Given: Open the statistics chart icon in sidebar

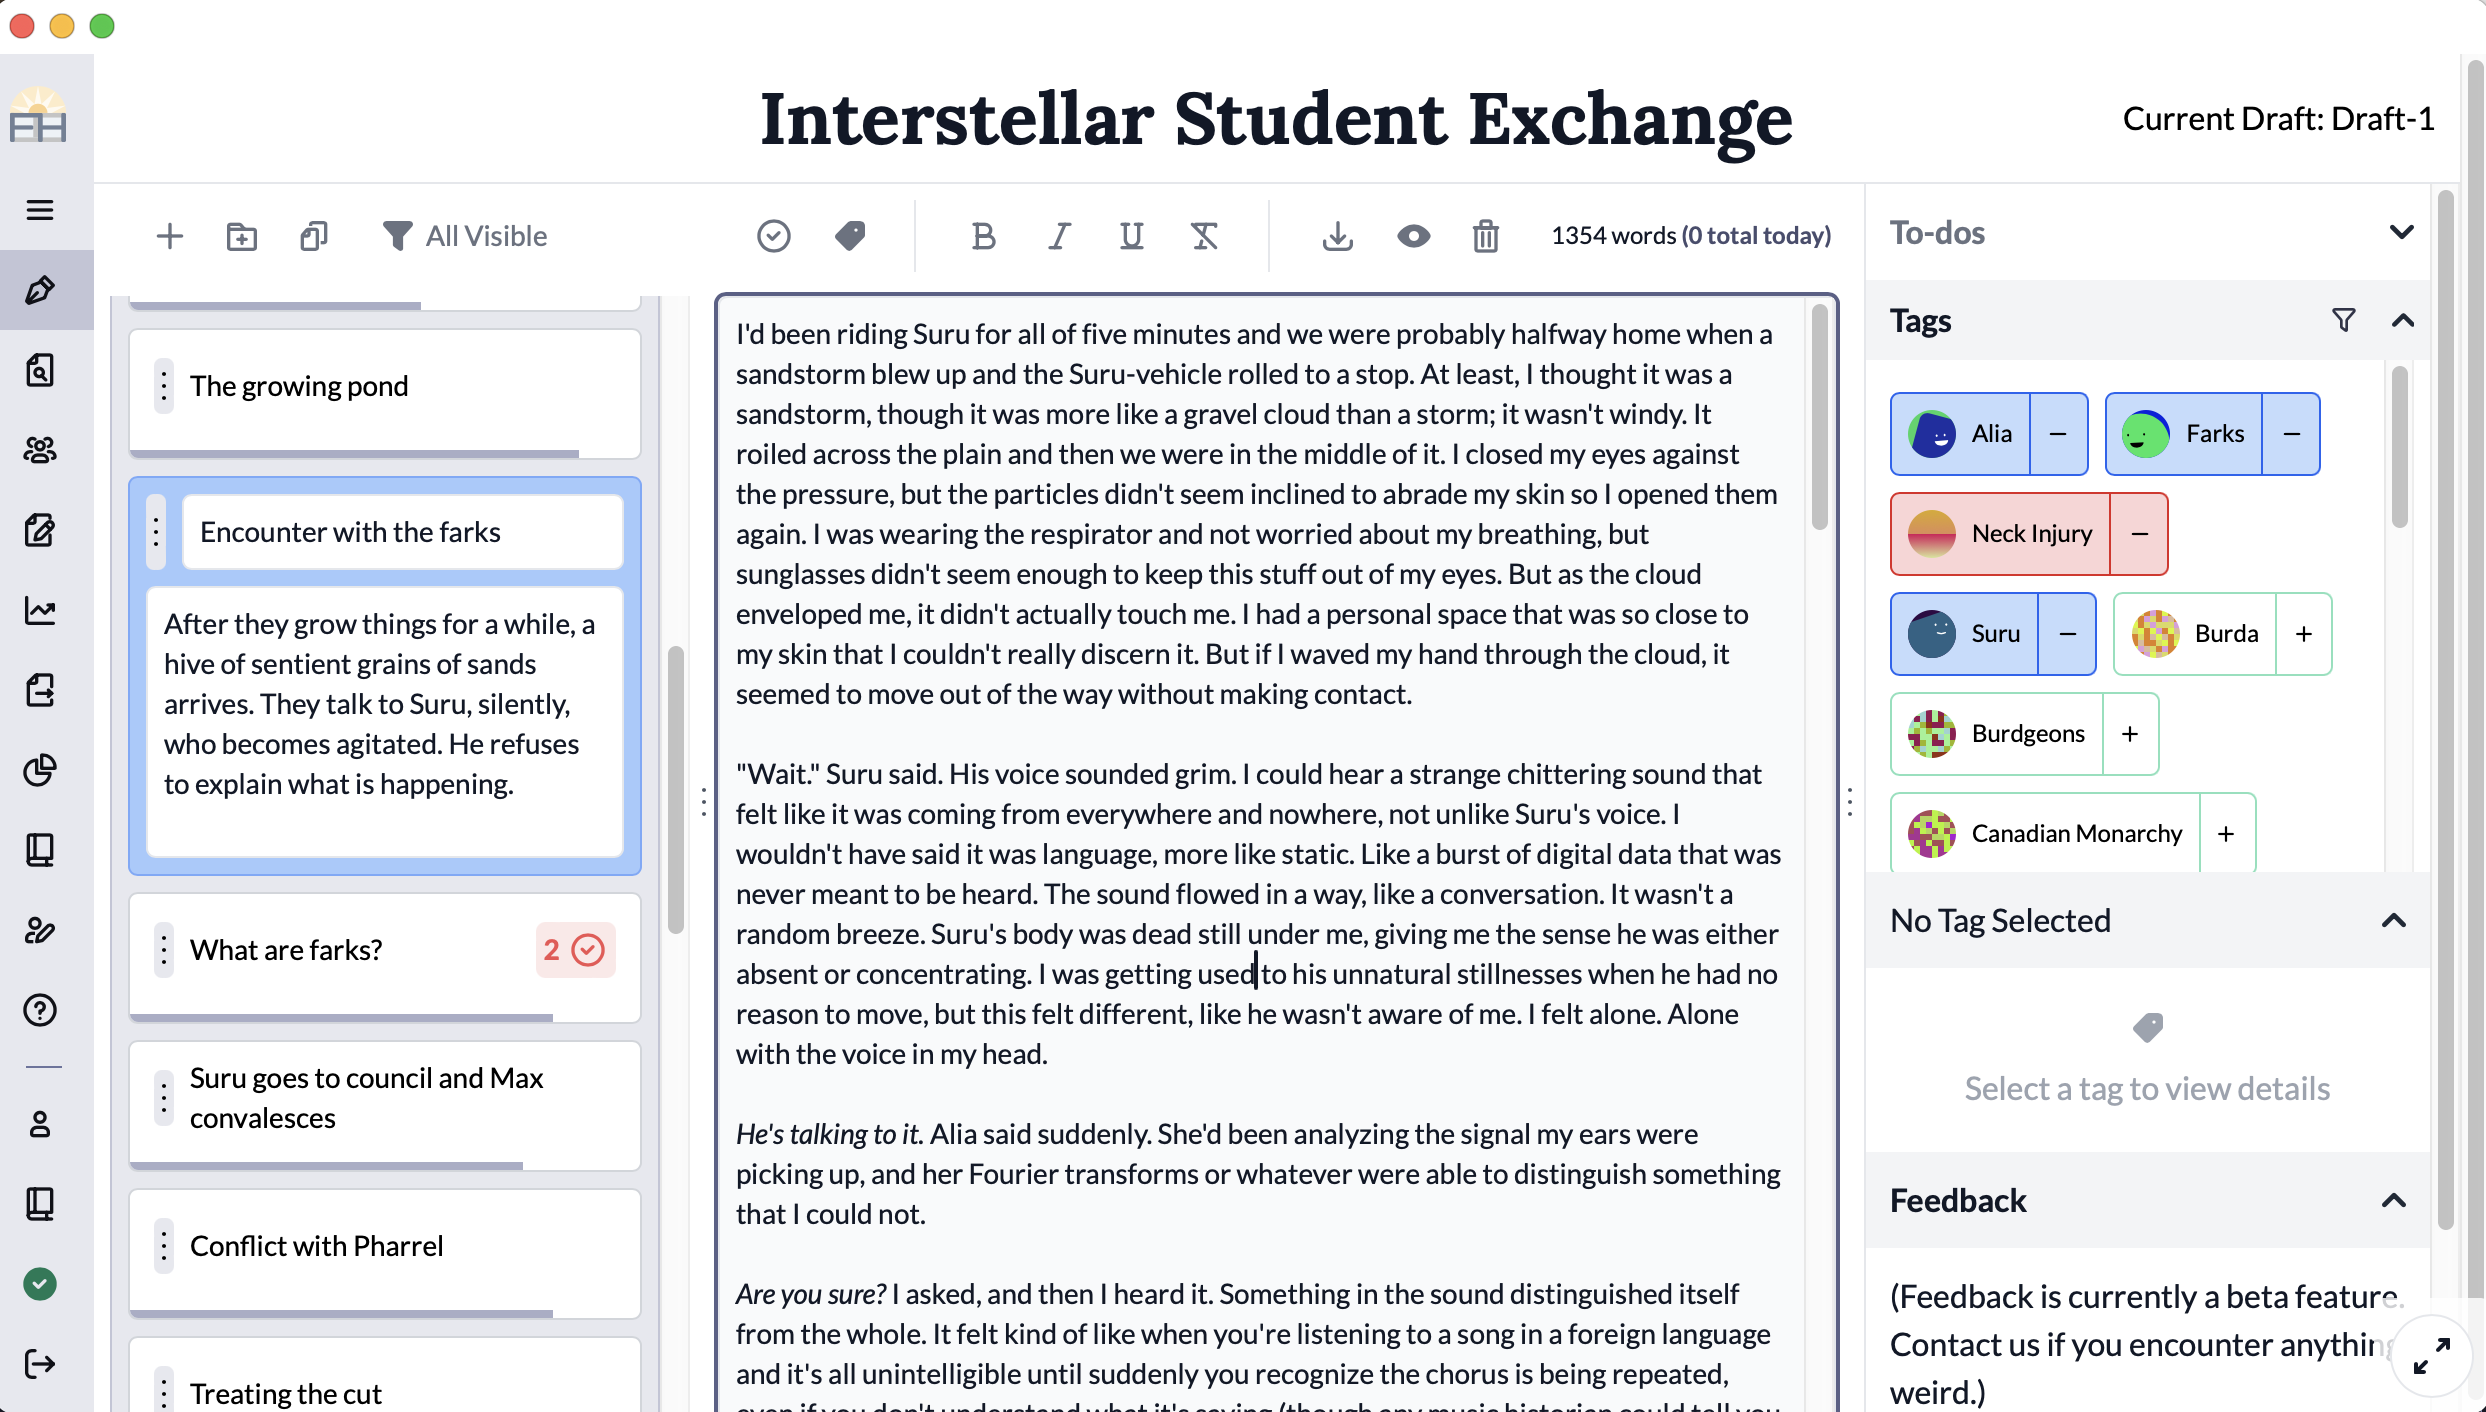Looking at the screenshot, I should click(x=40, y=610).
